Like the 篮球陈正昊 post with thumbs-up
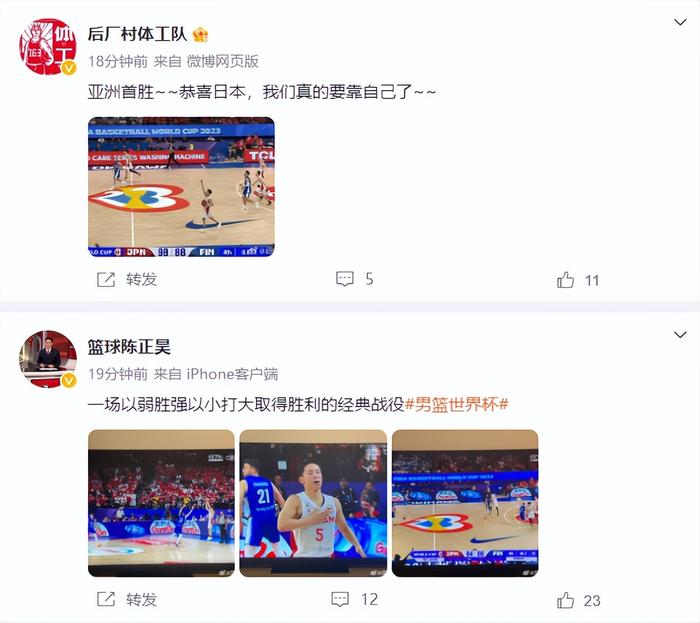 click(565, 600)
